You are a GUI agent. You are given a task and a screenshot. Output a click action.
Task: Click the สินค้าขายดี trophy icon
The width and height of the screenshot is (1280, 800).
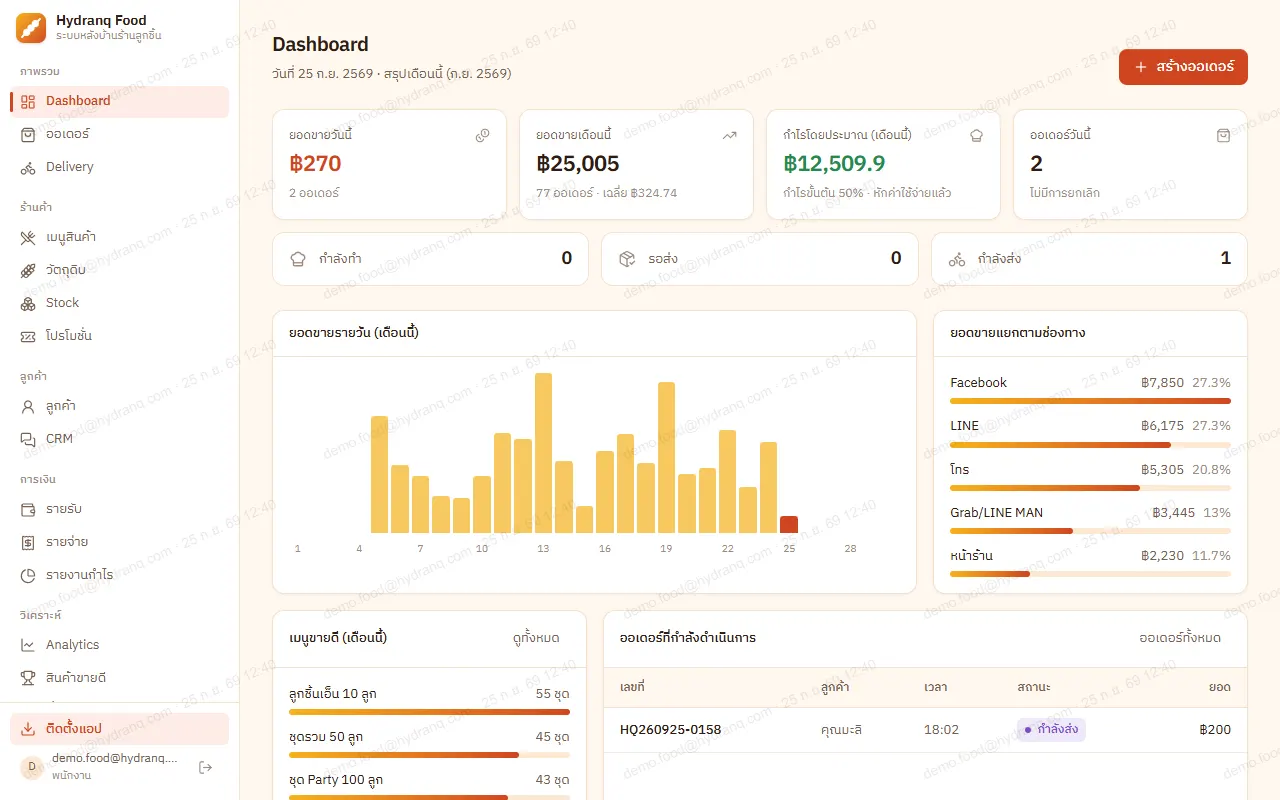[x=28, y=678]
